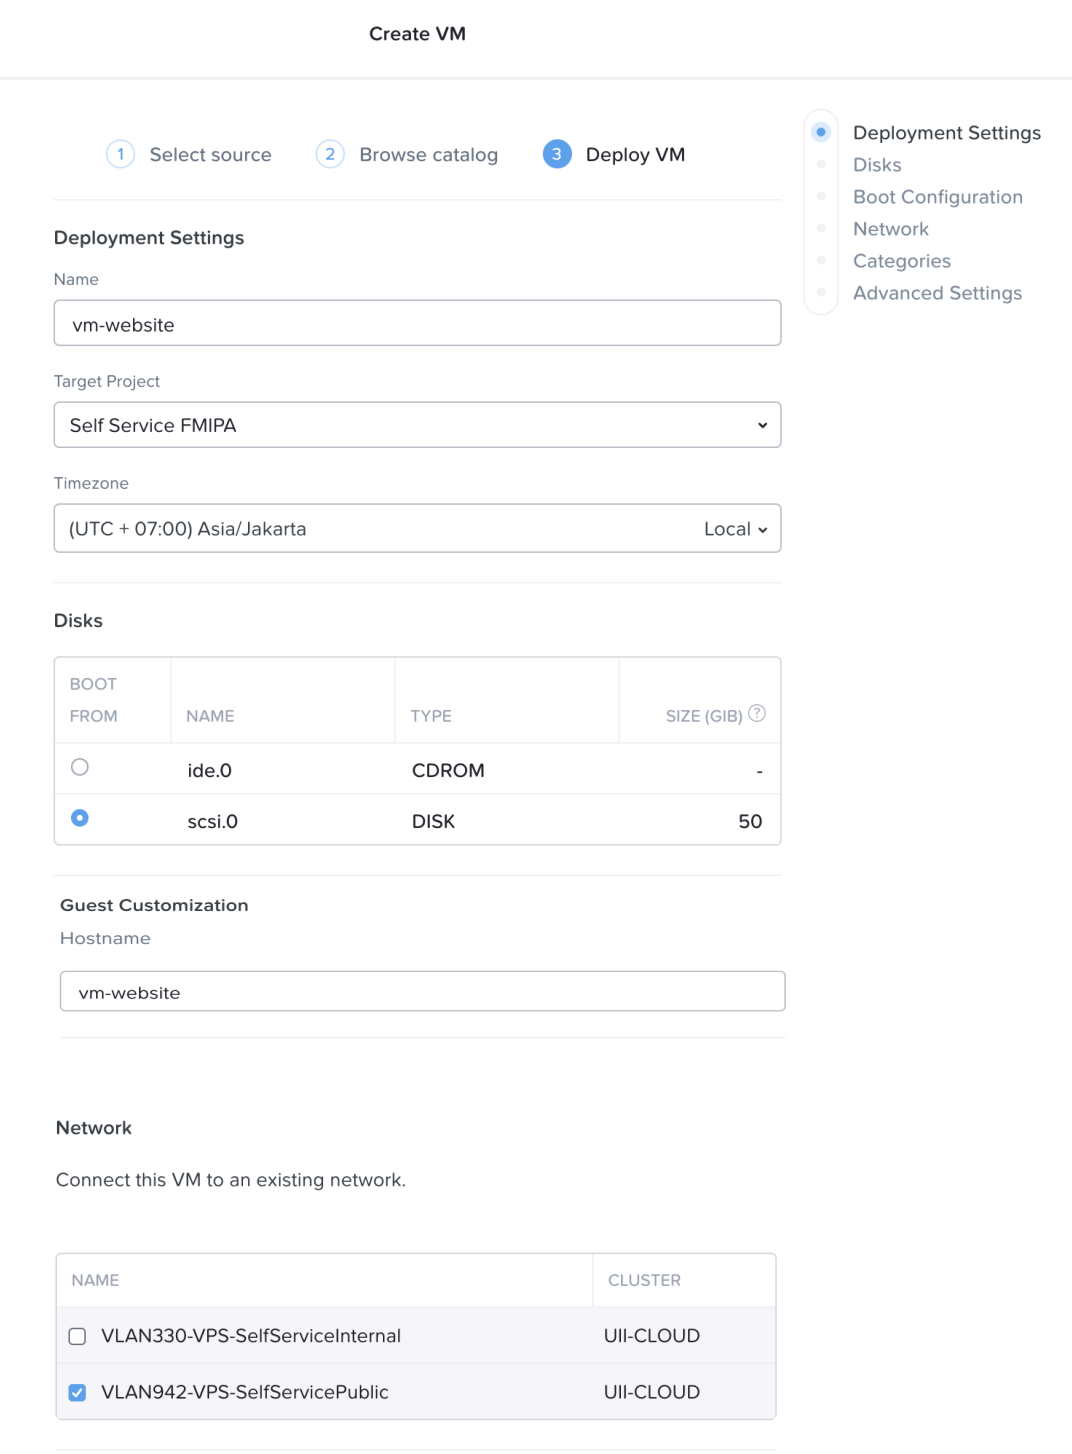Click the Hostname field under Guest Customization

(421, 991)
